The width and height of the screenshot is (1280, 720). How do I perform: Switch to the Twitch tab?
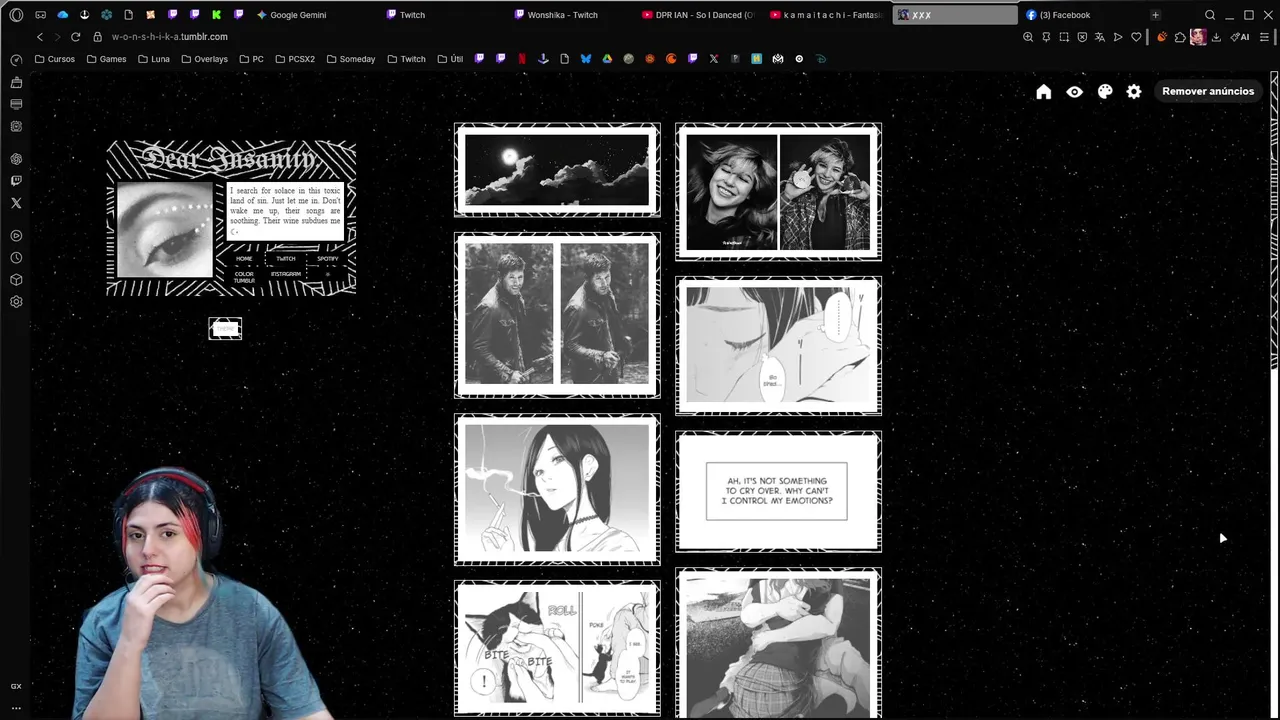444,15
